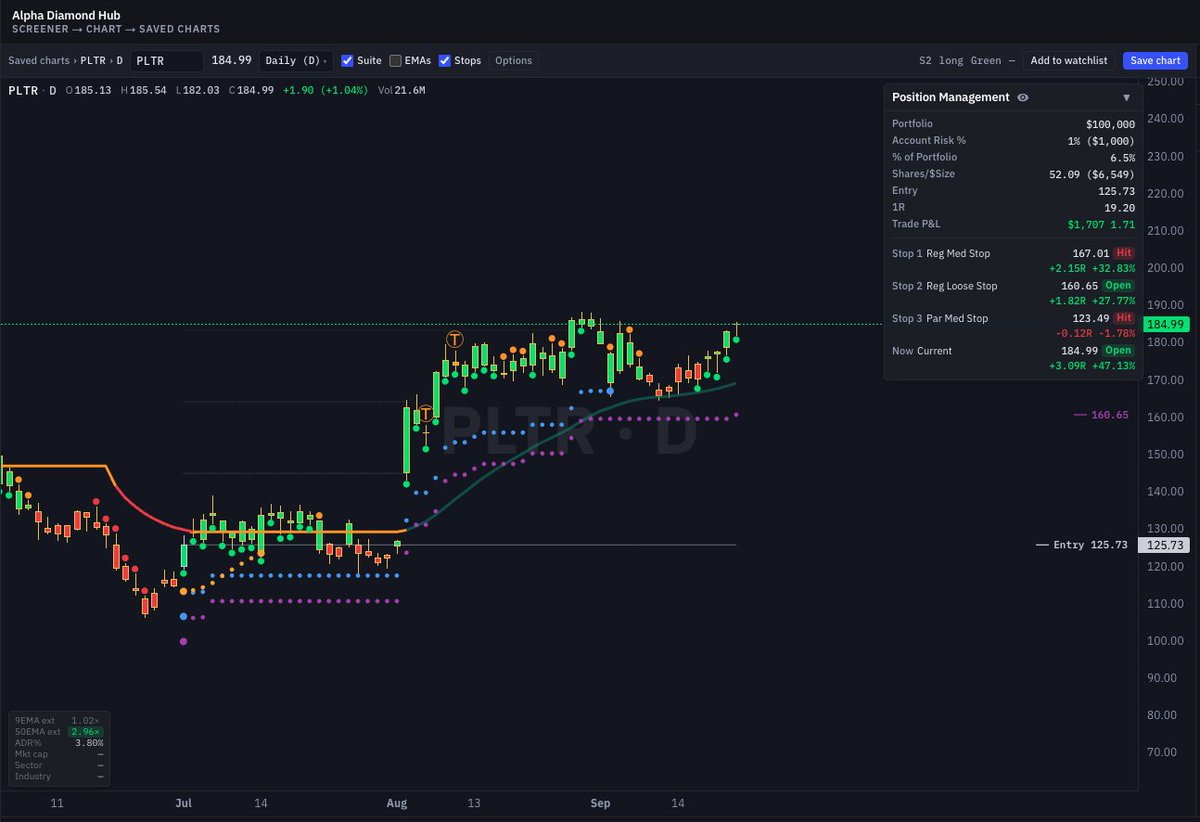
Task: Click the 184.99 current price axis tag
Action: (x=1165, y=324)
